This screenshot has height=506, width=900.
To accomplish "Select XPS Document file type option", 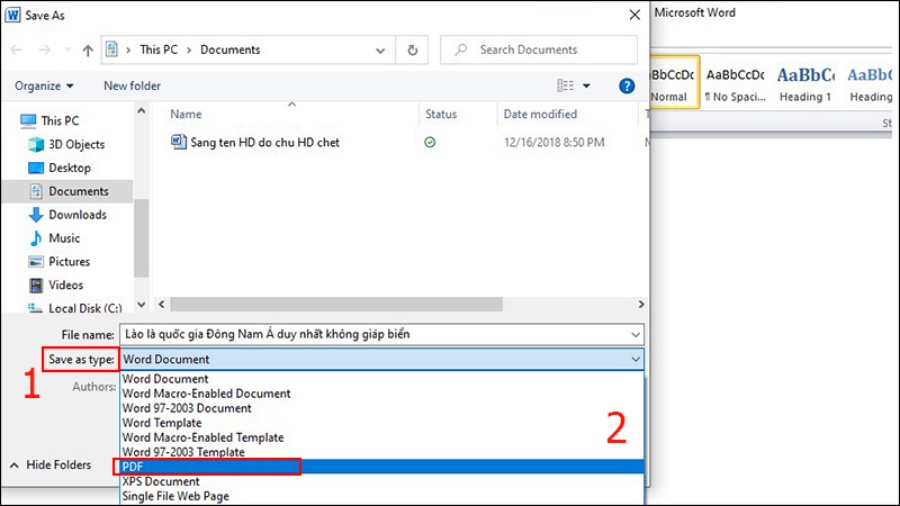I will coord(161,481).
